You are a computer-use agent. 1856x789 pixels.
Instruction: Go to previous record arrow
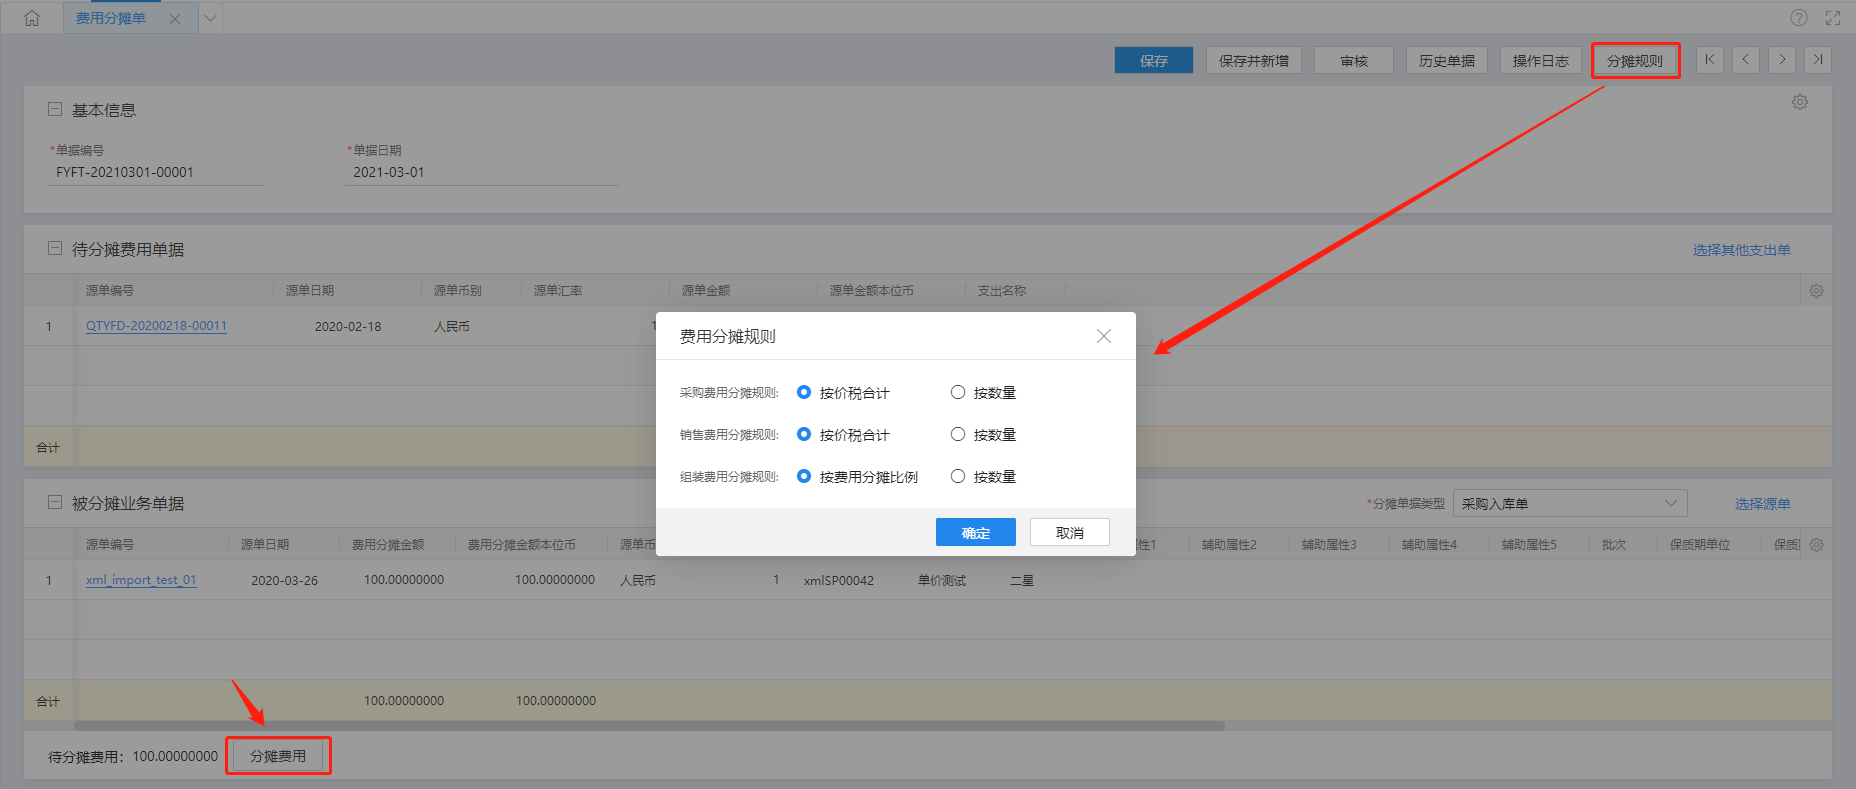[1746, 60]
